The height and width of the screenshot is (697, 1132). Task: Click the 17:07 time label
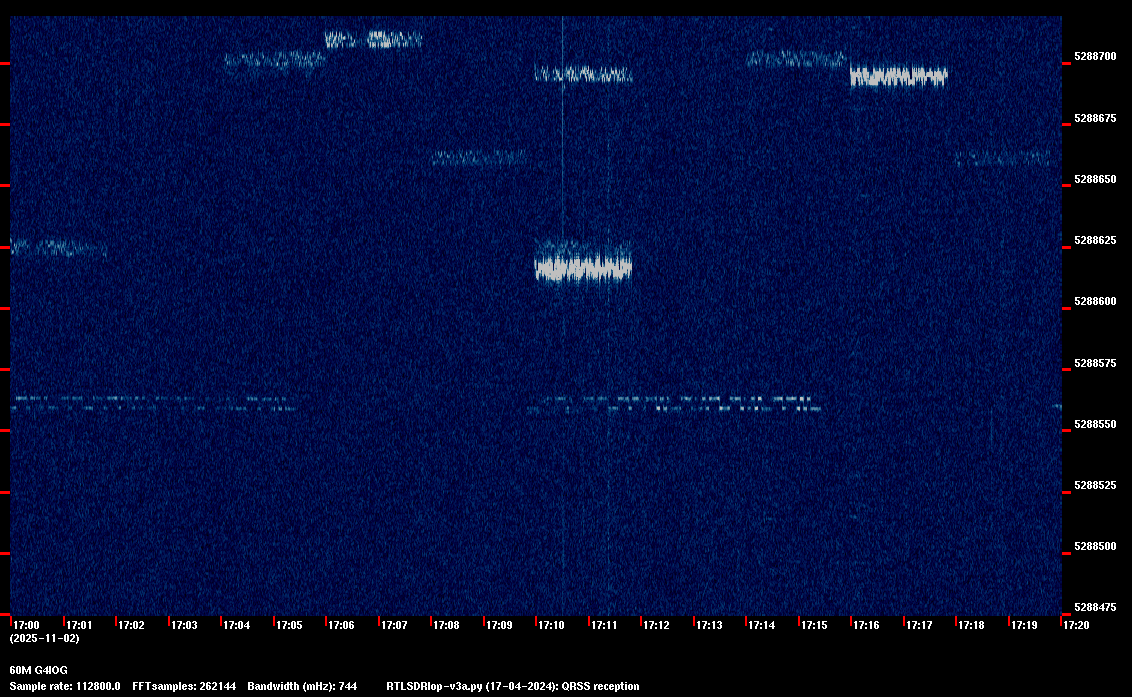pos(394,625)
